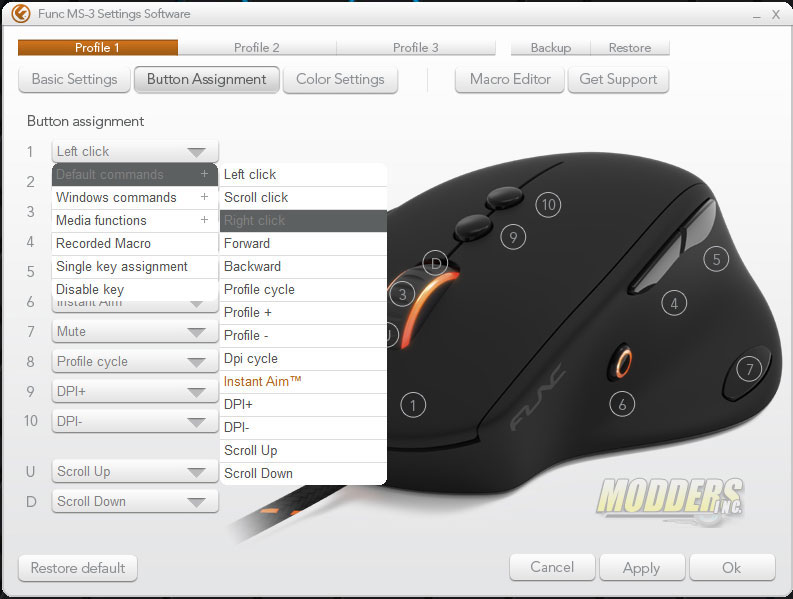Click button marker 1 on the mouse image

click(x=413, y=405)
